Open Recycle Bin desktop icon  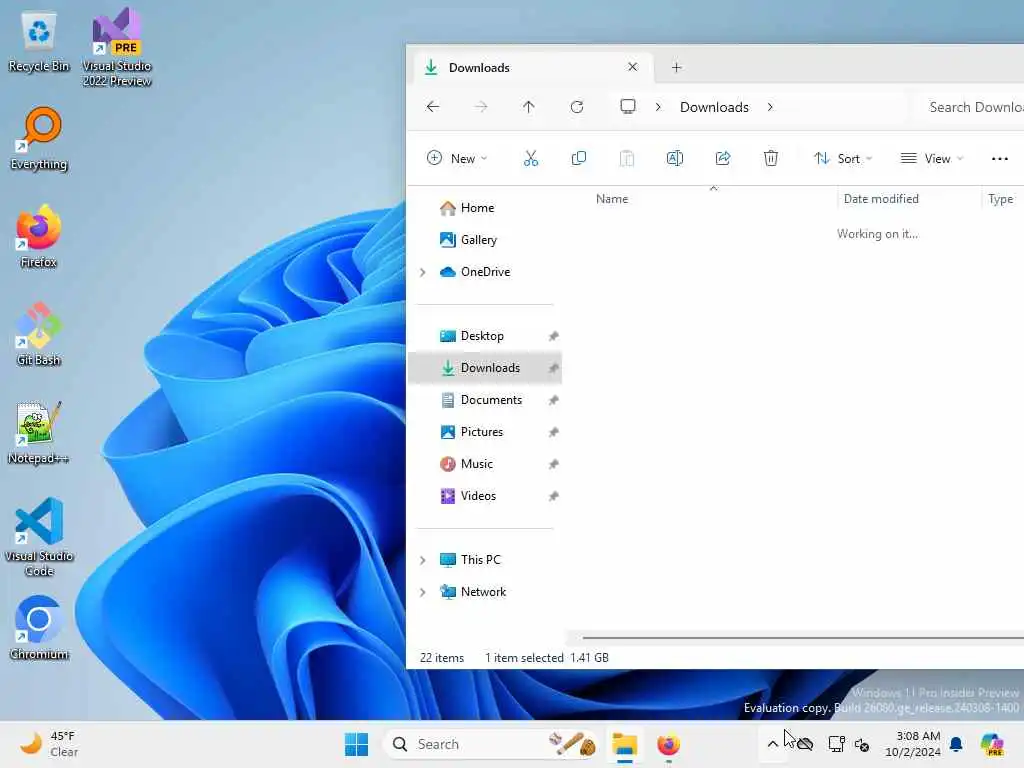point(39,42)
